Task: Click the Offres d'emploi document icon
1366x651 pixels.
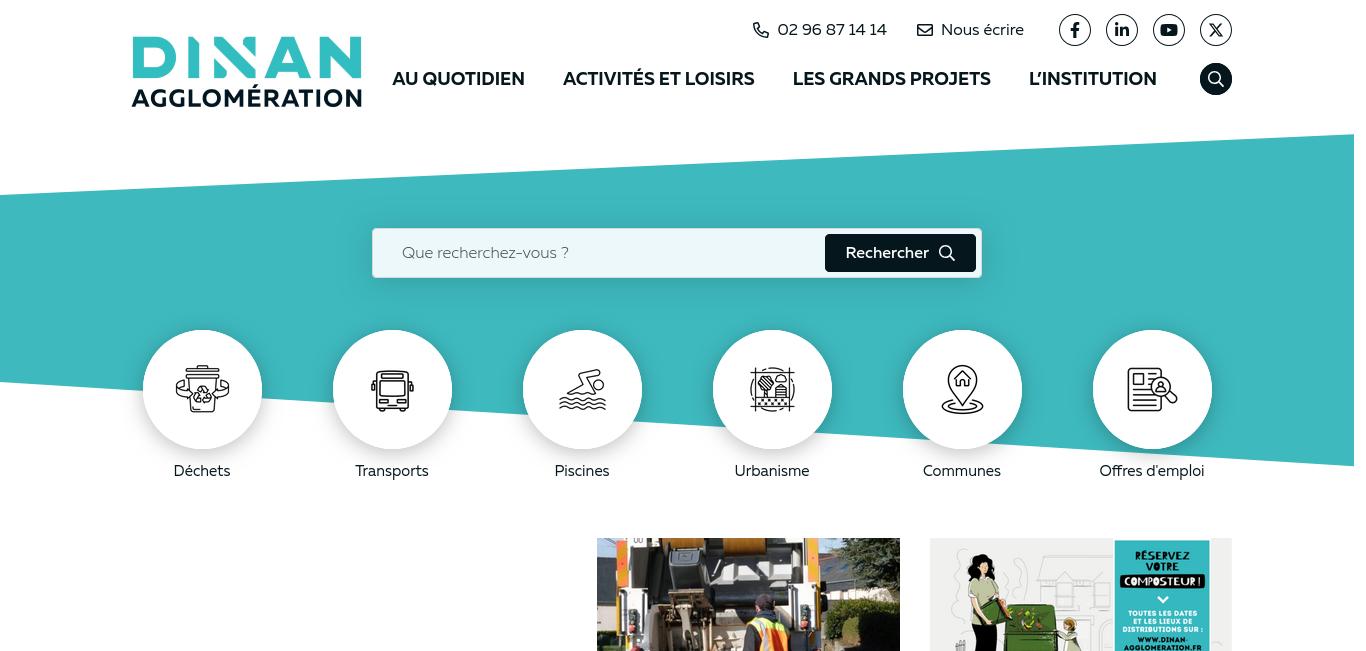Action: pos(1152,389)
